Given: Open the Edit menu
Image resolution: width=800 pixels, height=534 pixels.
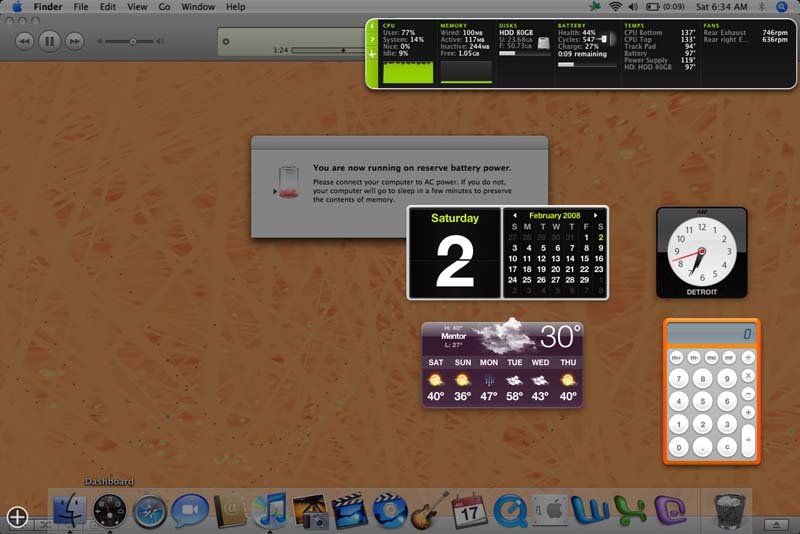Looking at the screenshot, I should (x=108, y=7).
